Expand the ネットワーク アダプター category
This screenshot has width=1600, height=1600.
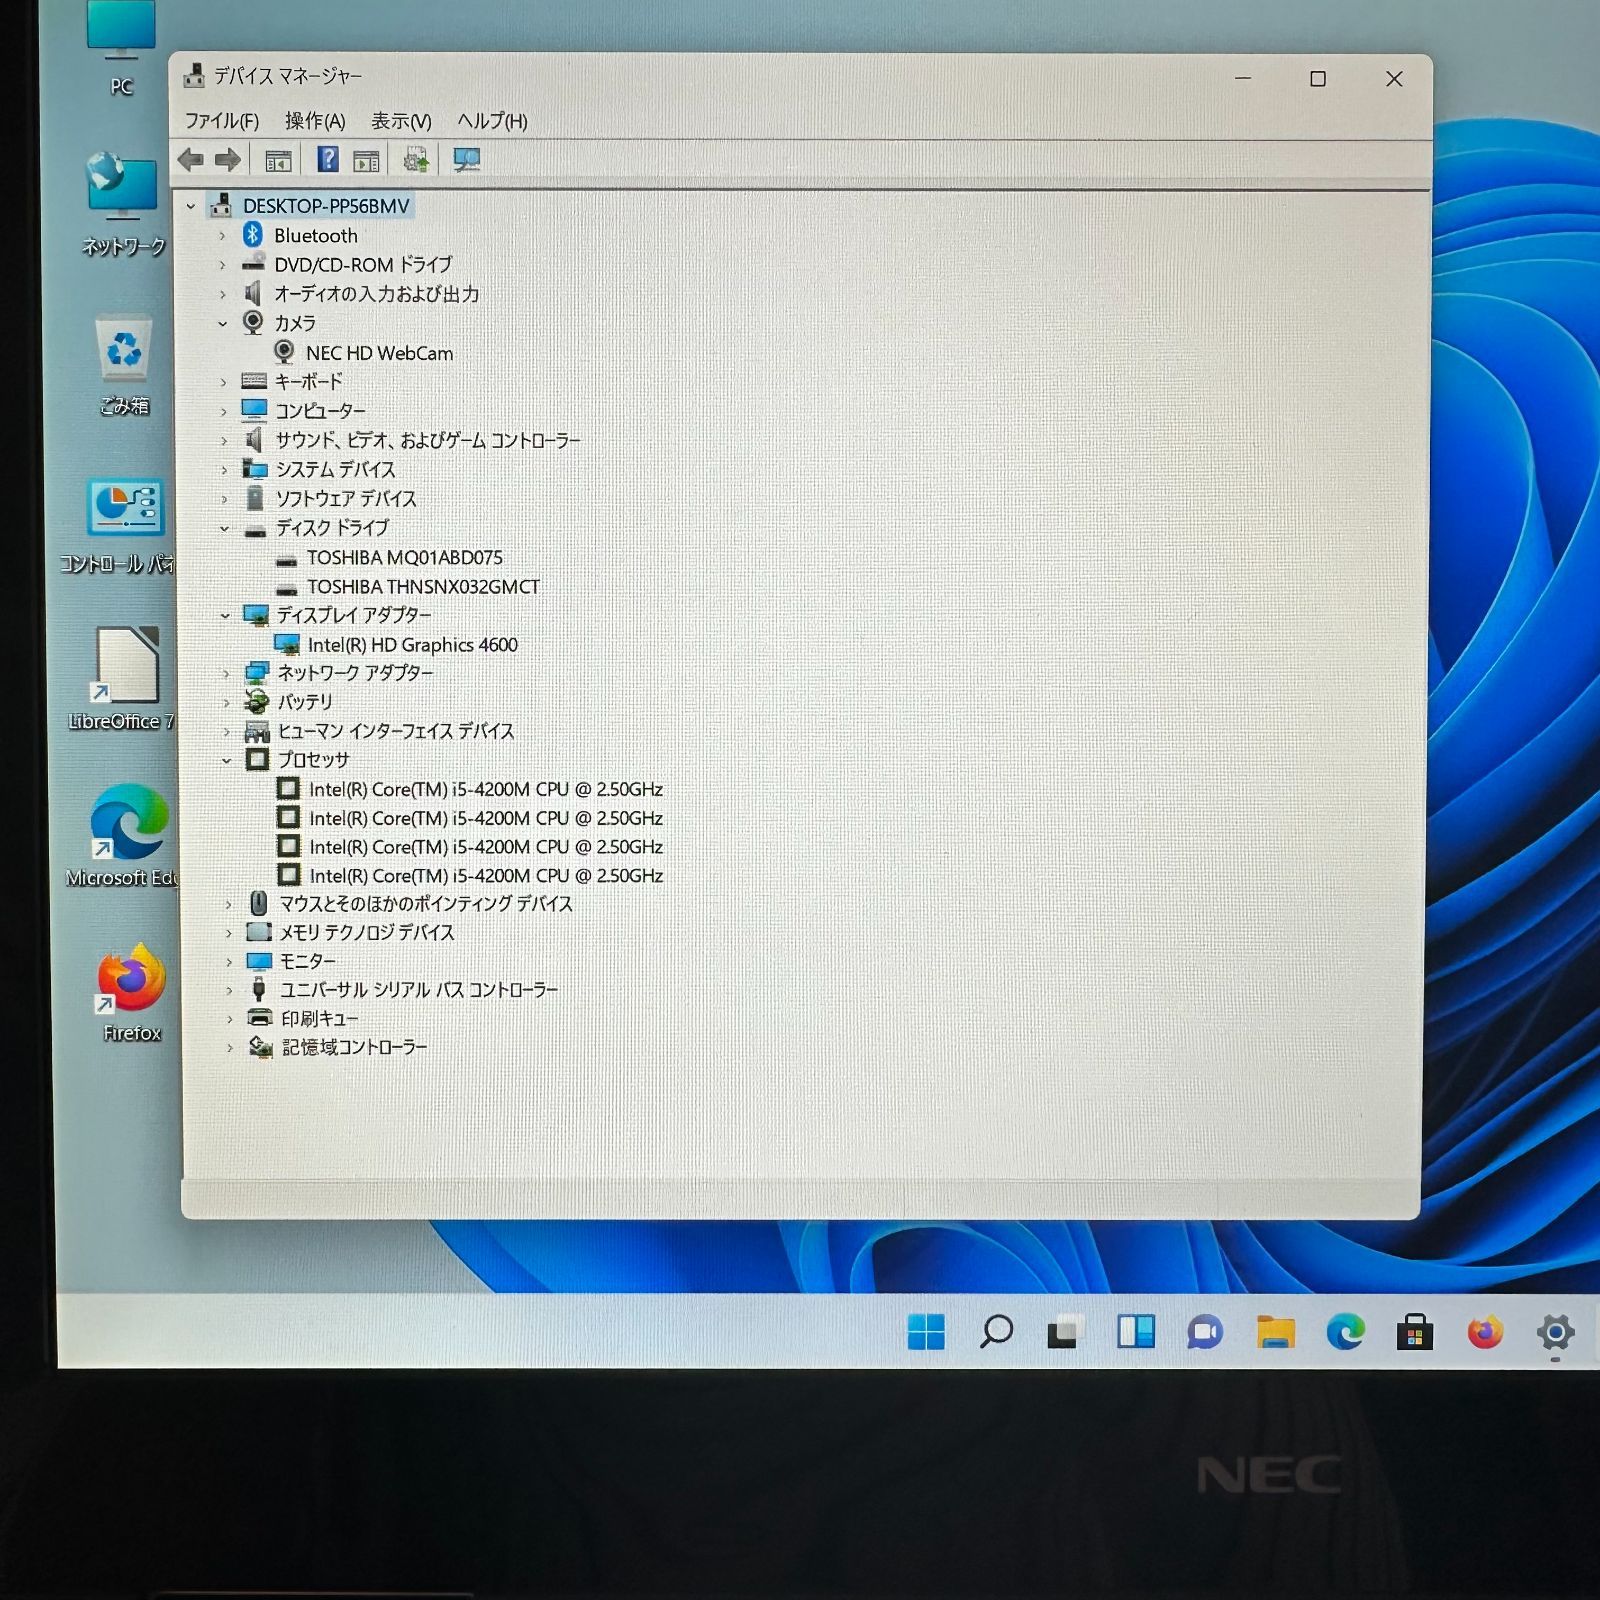click(x=225, y=673)
